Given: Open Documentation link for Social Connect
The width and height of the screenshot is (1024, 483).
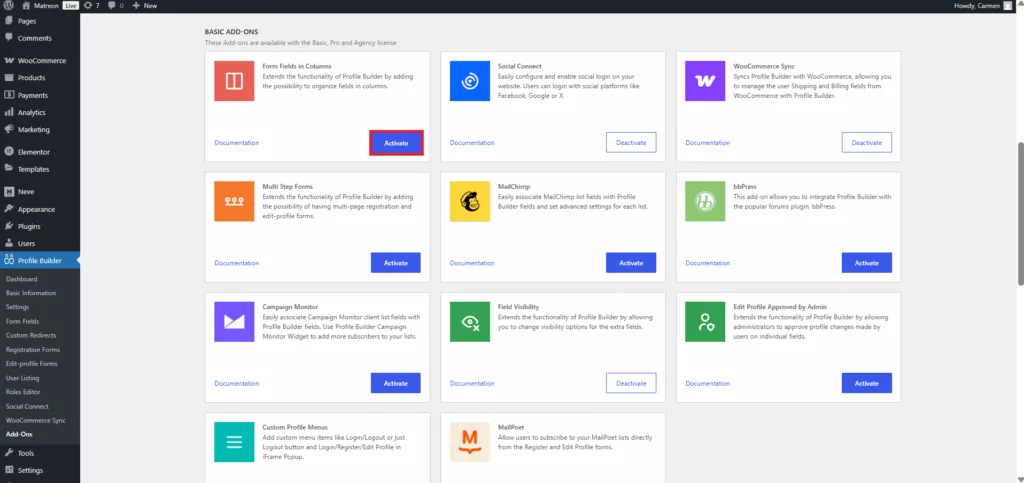Looking at the screenshot, I should click(472, 142).
